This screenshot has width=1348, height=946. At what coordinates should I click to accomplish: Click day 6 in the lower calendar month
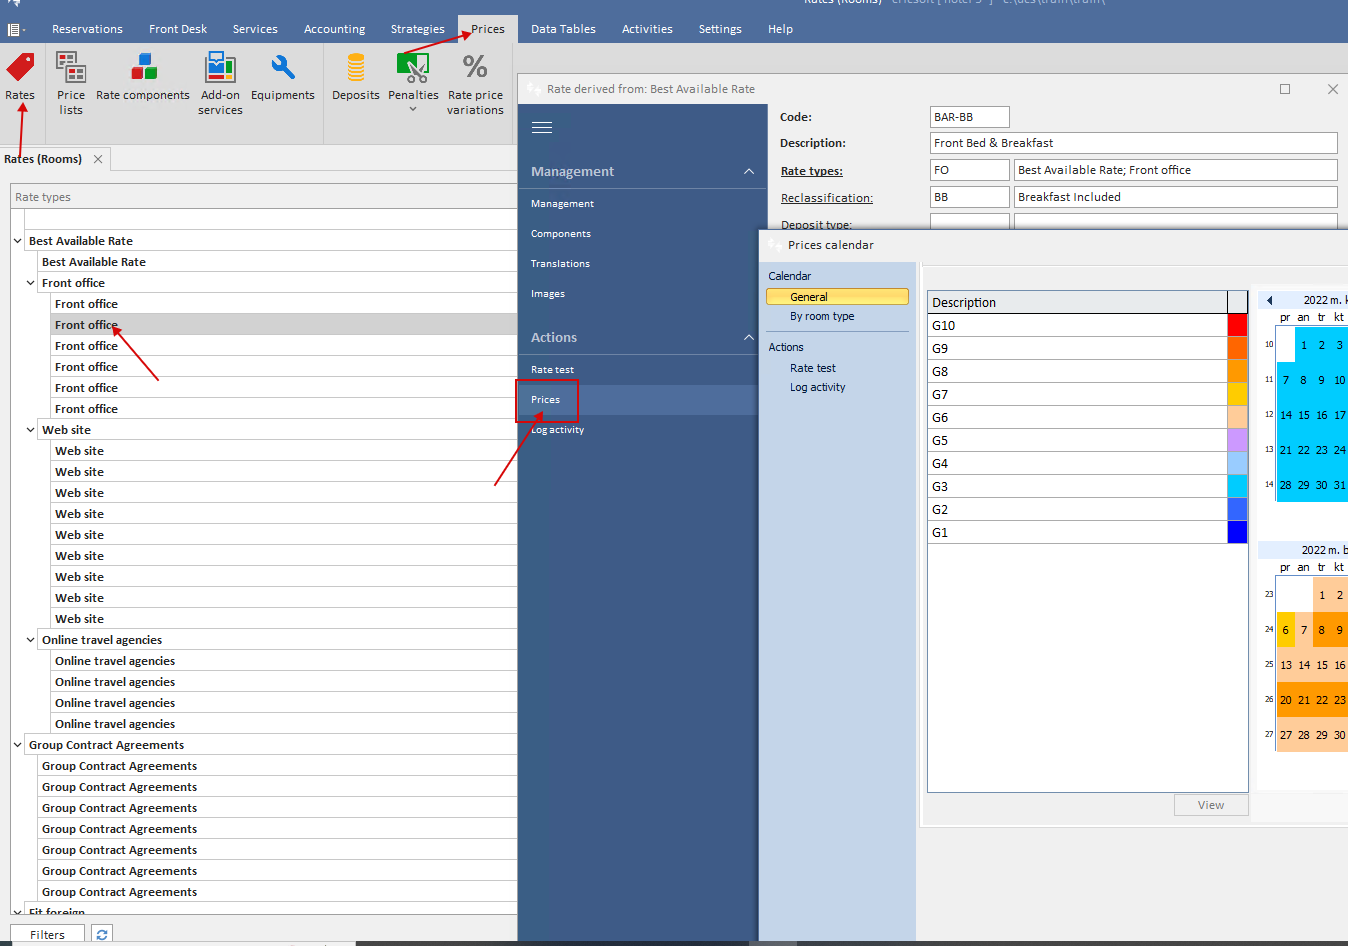[1286, 630]
